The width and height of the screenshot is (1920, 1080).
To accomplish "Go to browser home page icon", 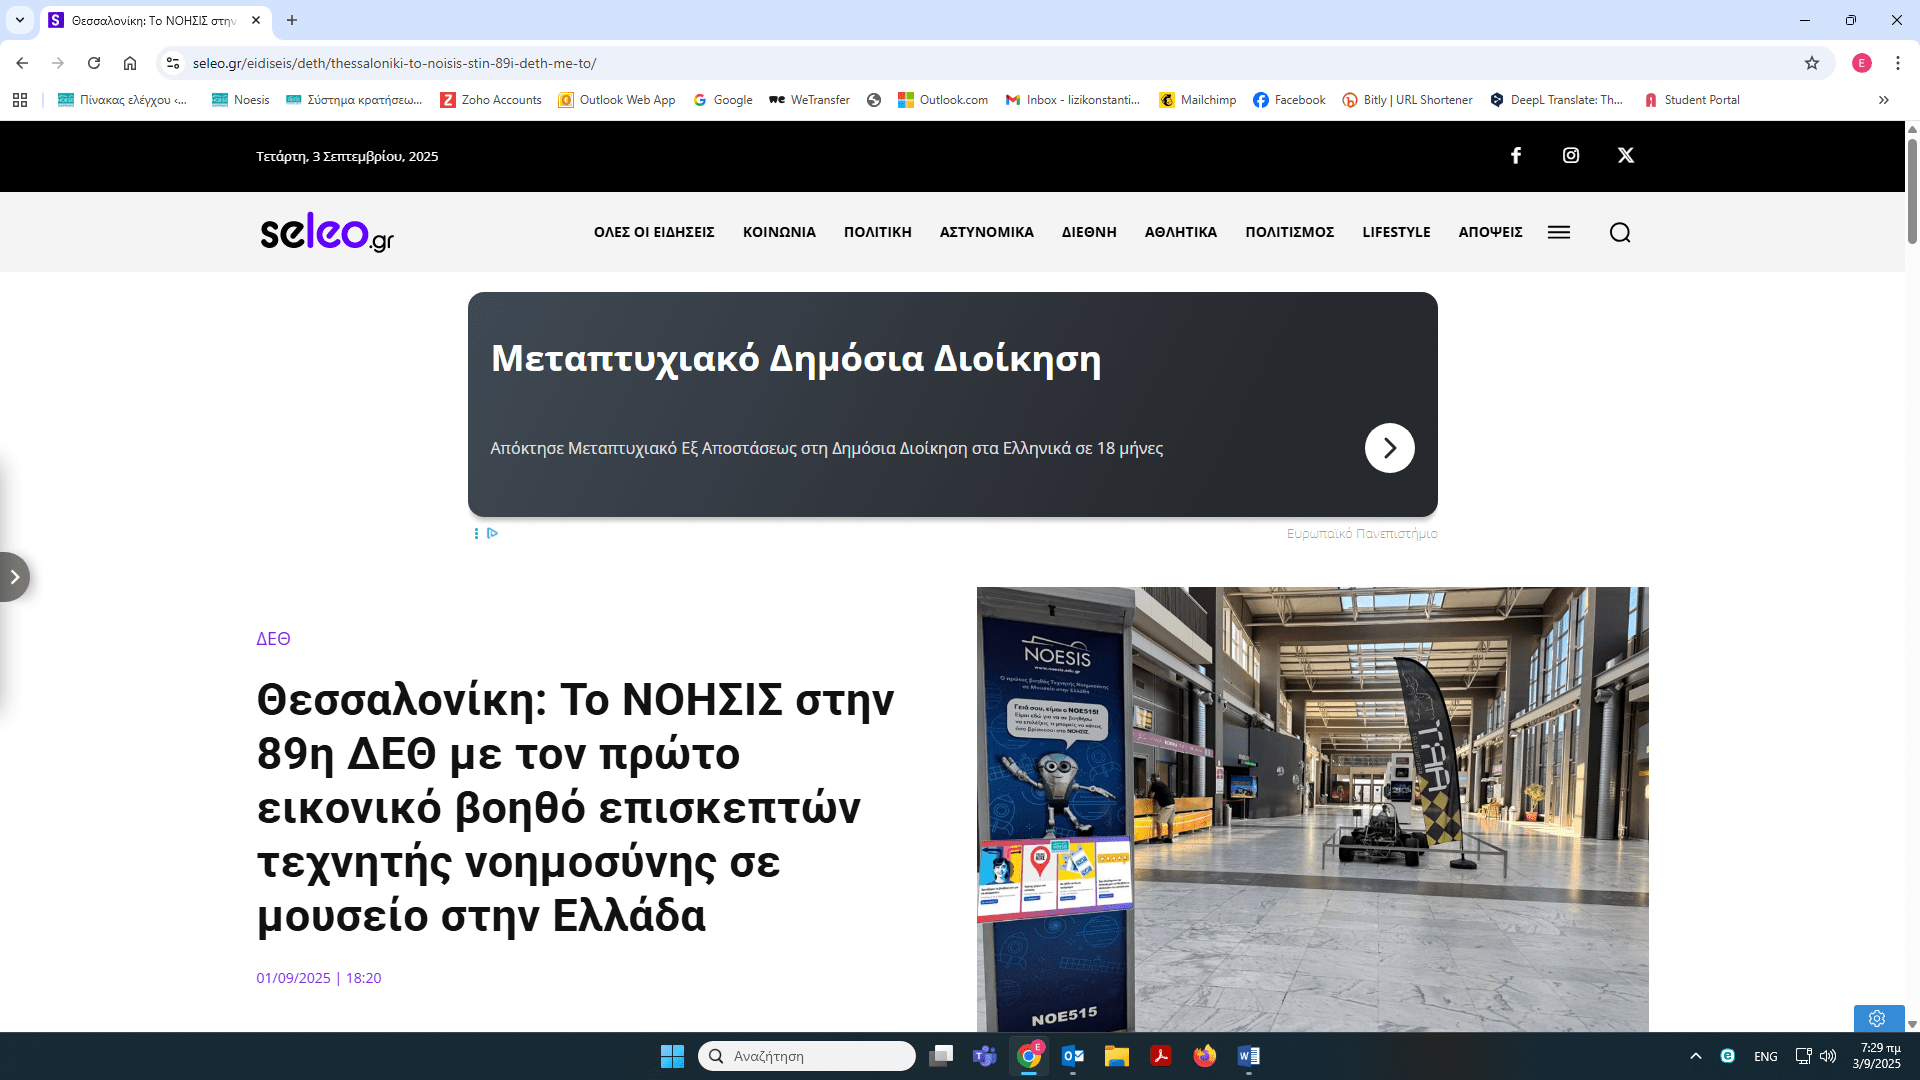I will tap(130, 63).
